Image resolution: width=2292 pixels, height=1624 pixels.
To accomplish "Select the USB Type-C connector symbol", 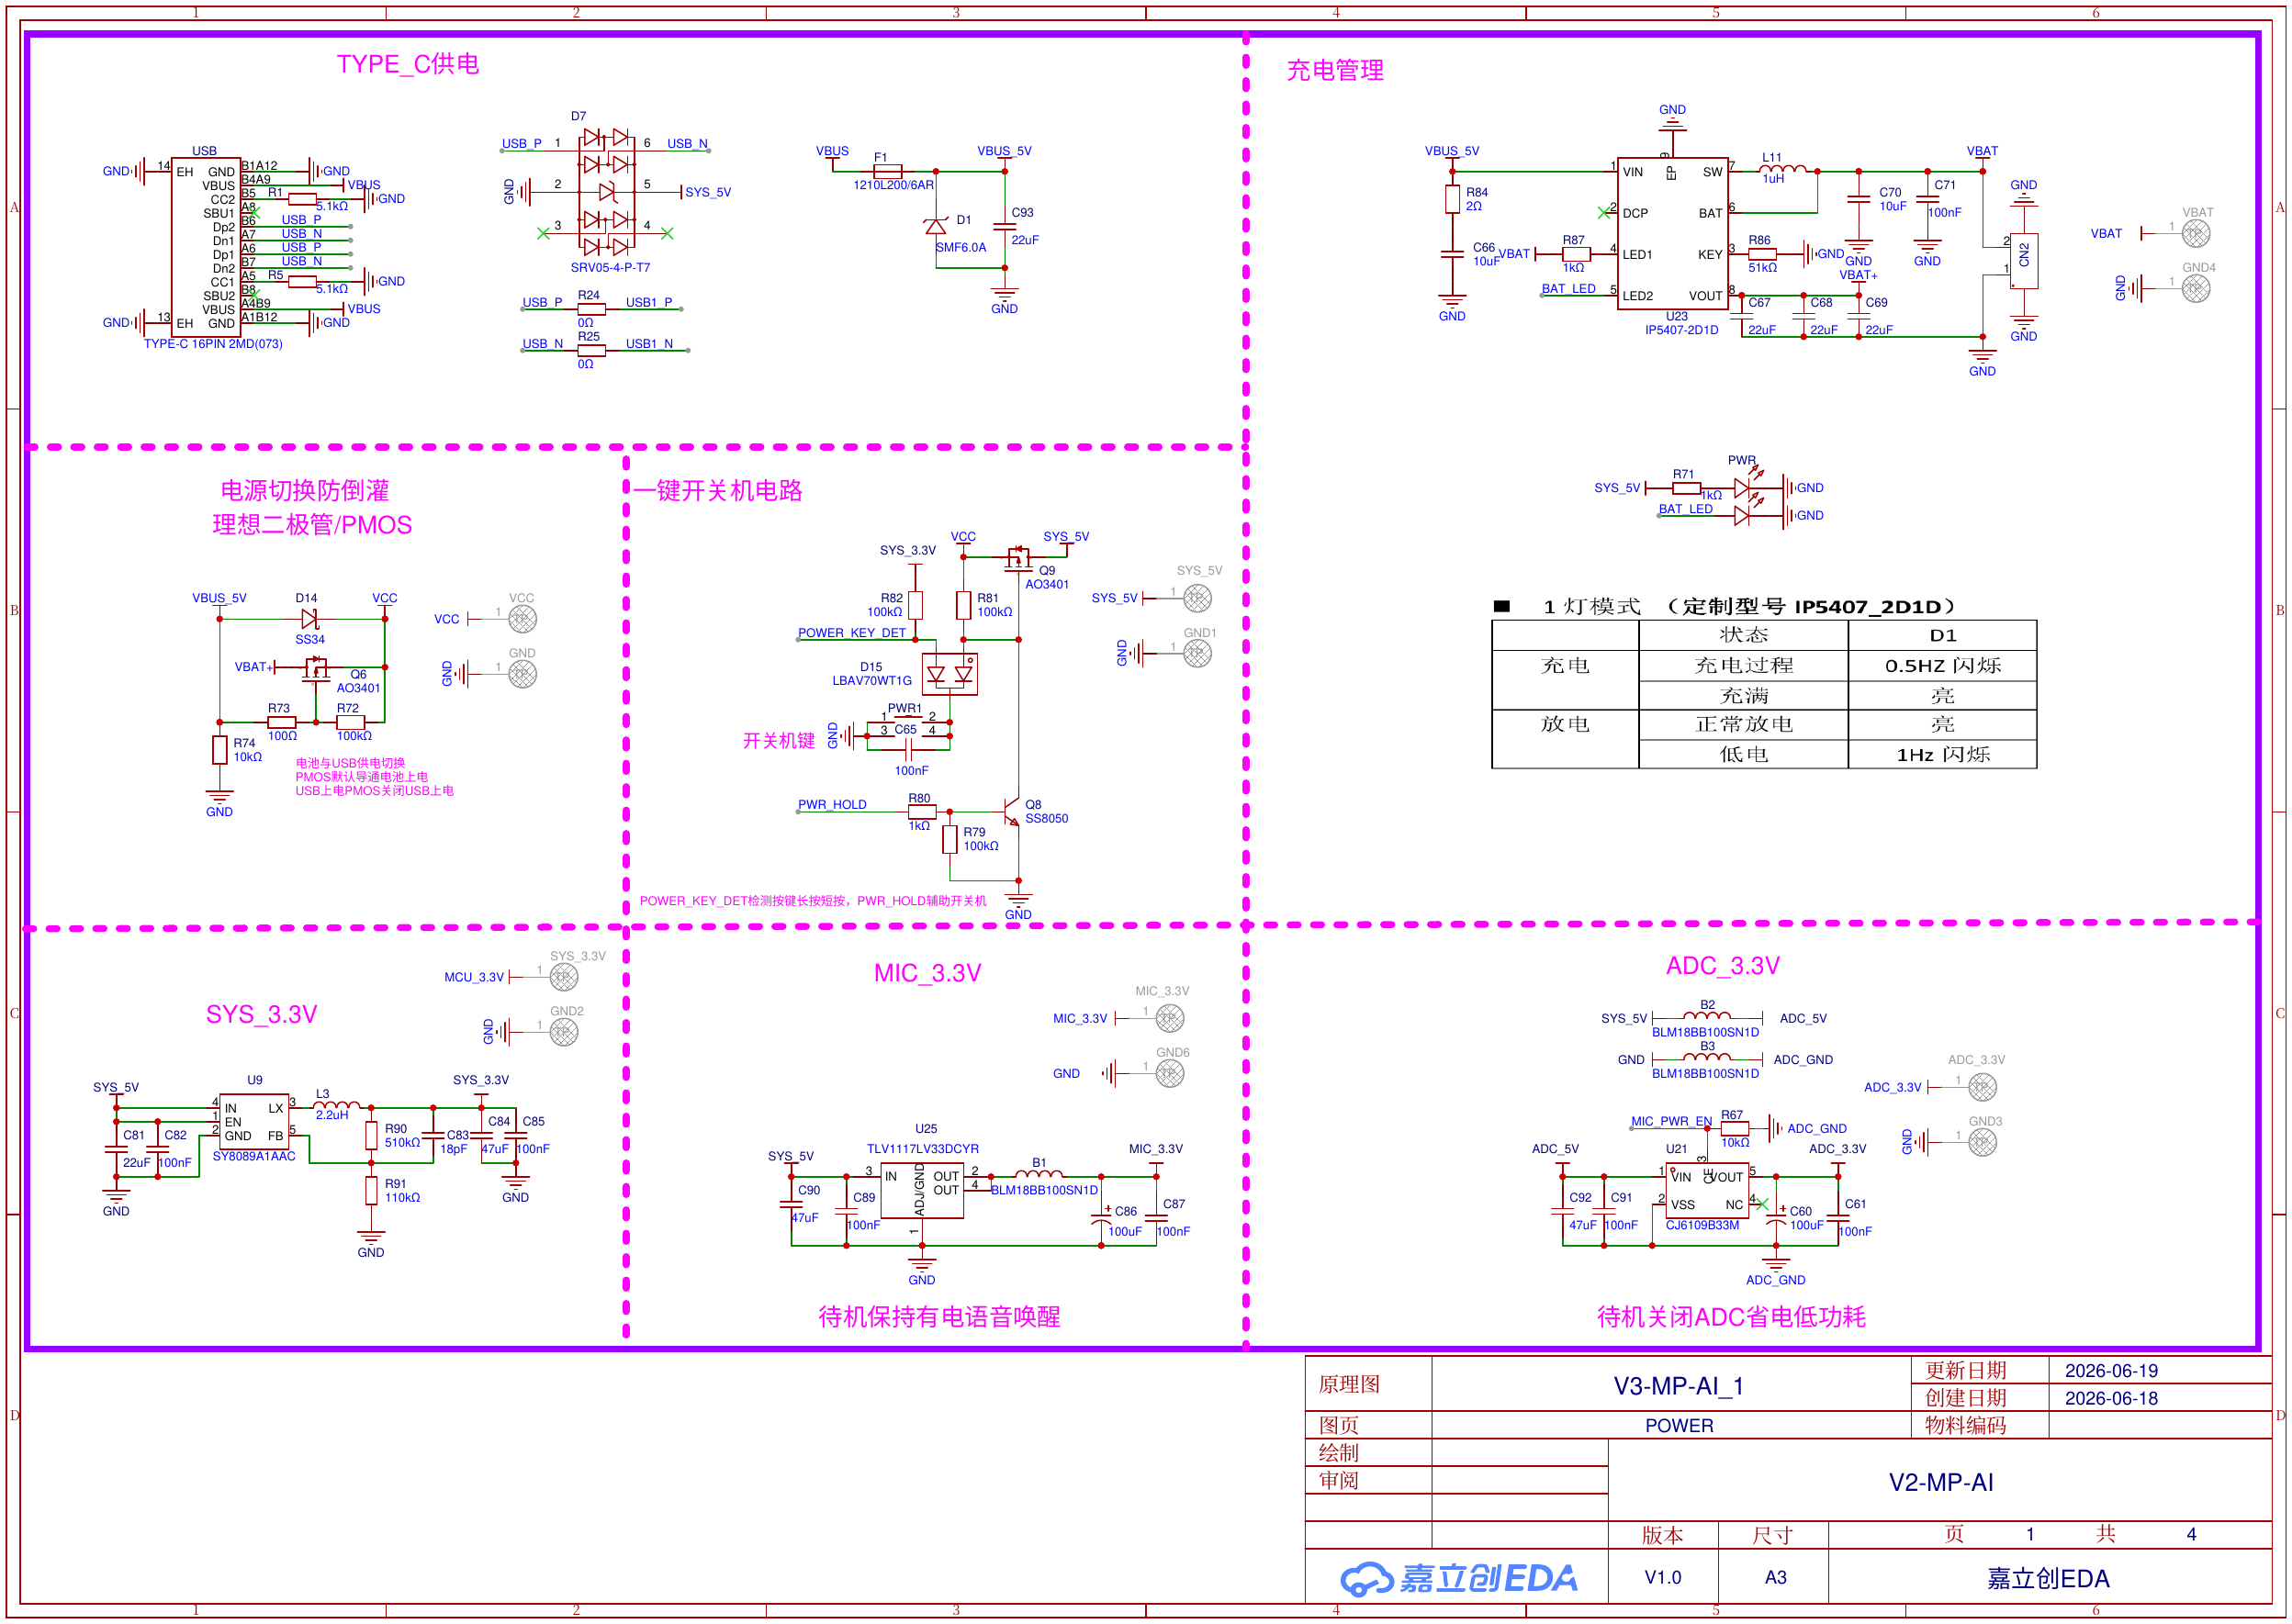I will [x=206, y=247].
